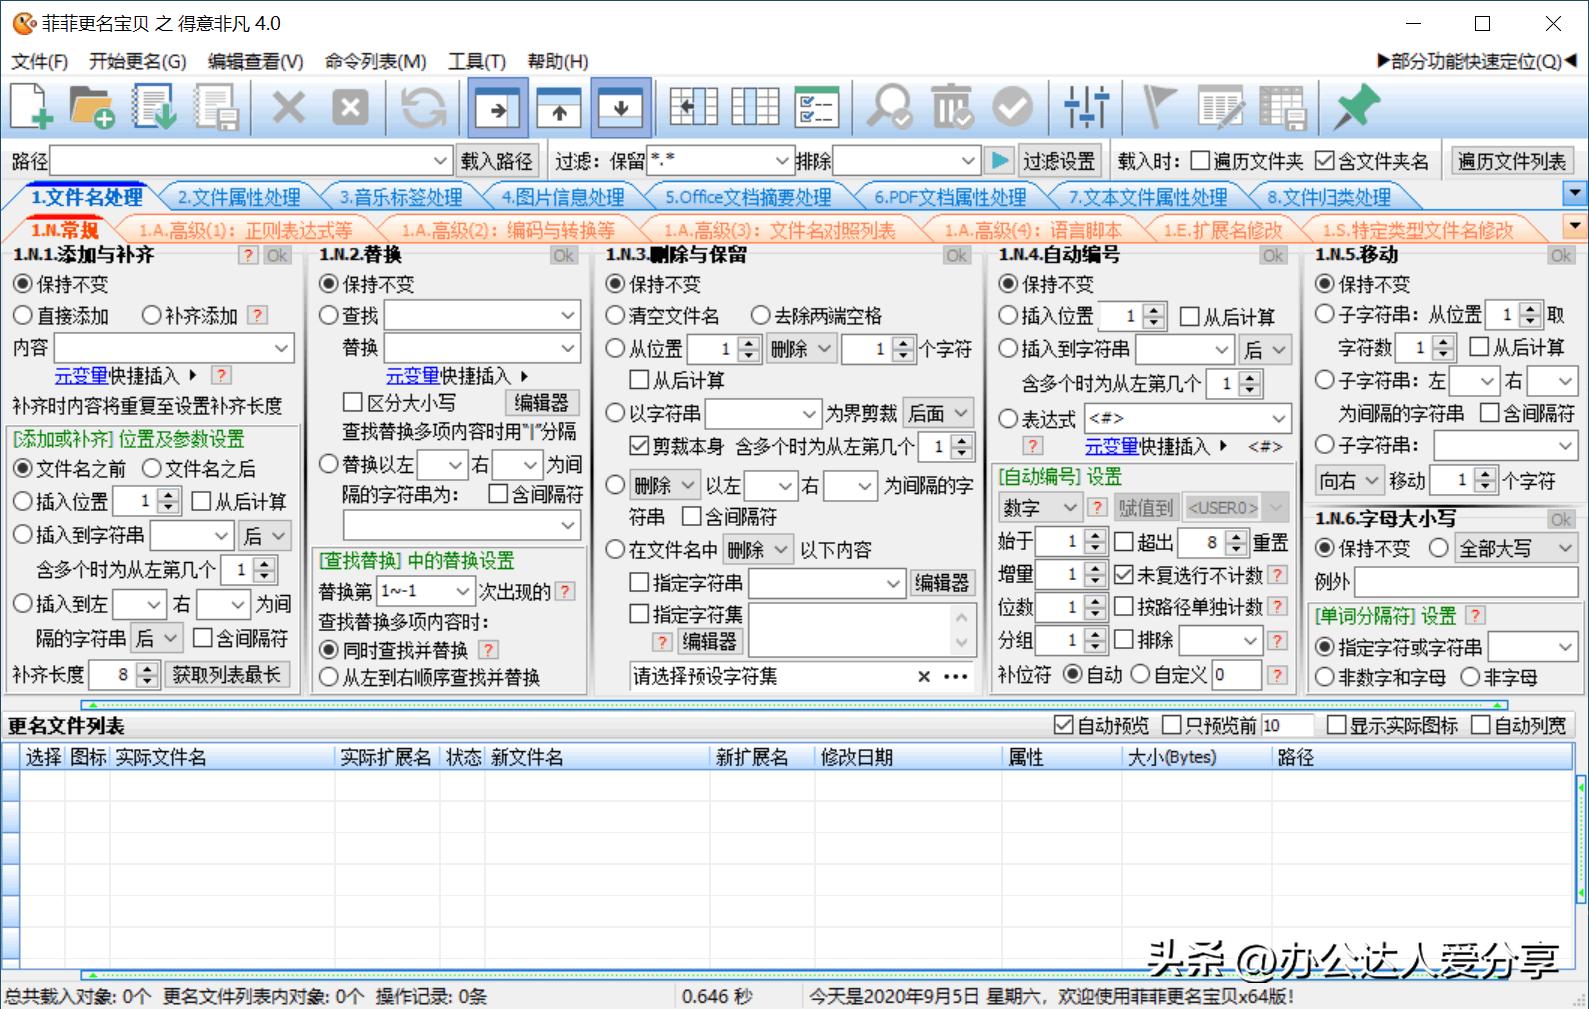Viewport: 1589px width, 1009px height.
Task: Open the 工具(T) menu
Action: tap(477, 62)
